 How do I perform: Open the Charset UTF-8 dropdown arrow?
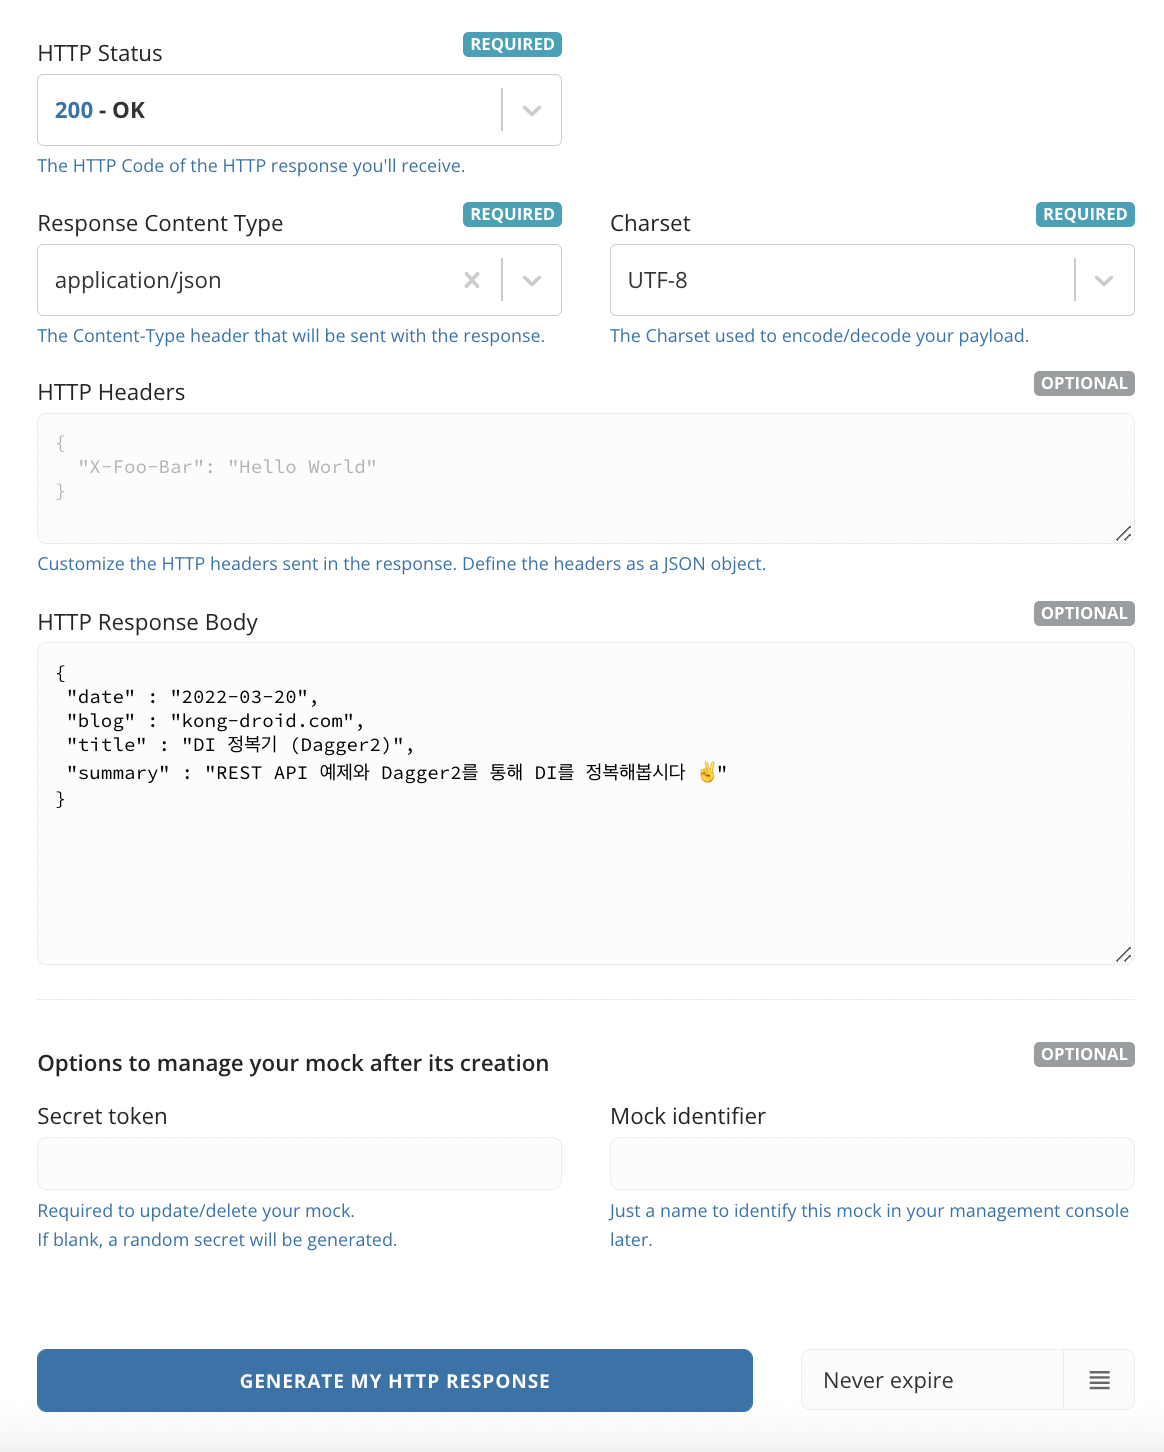tap(1104, 280)
